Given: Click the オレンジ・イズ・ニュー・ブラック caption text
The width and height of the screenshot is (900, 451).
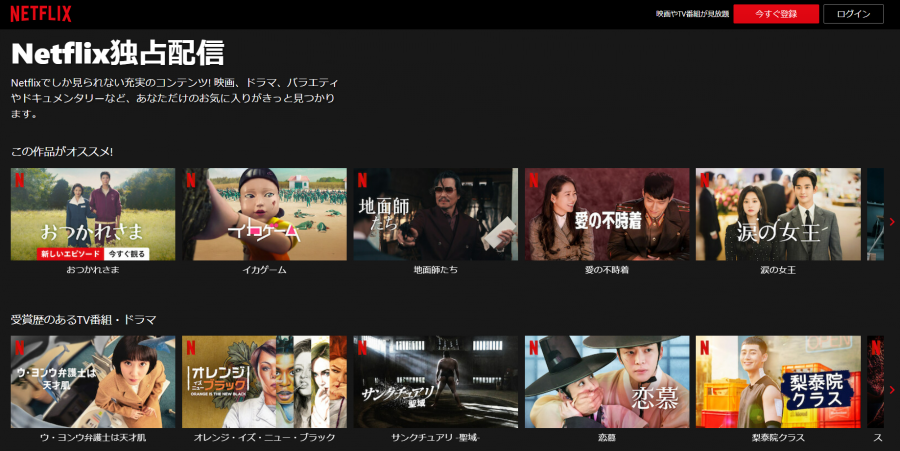Looking at the screenshot, I should (x=264, y=437).
